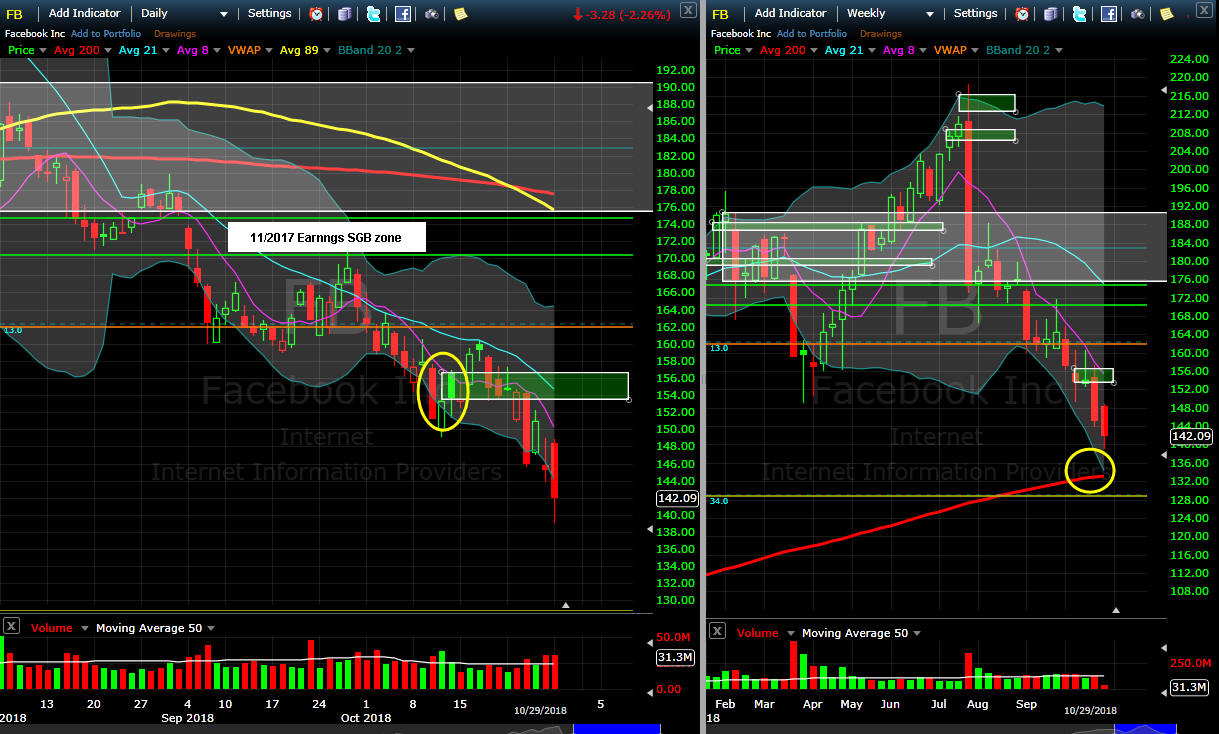Click the alarm clock alert icon on Daily chart

(316, 14)
